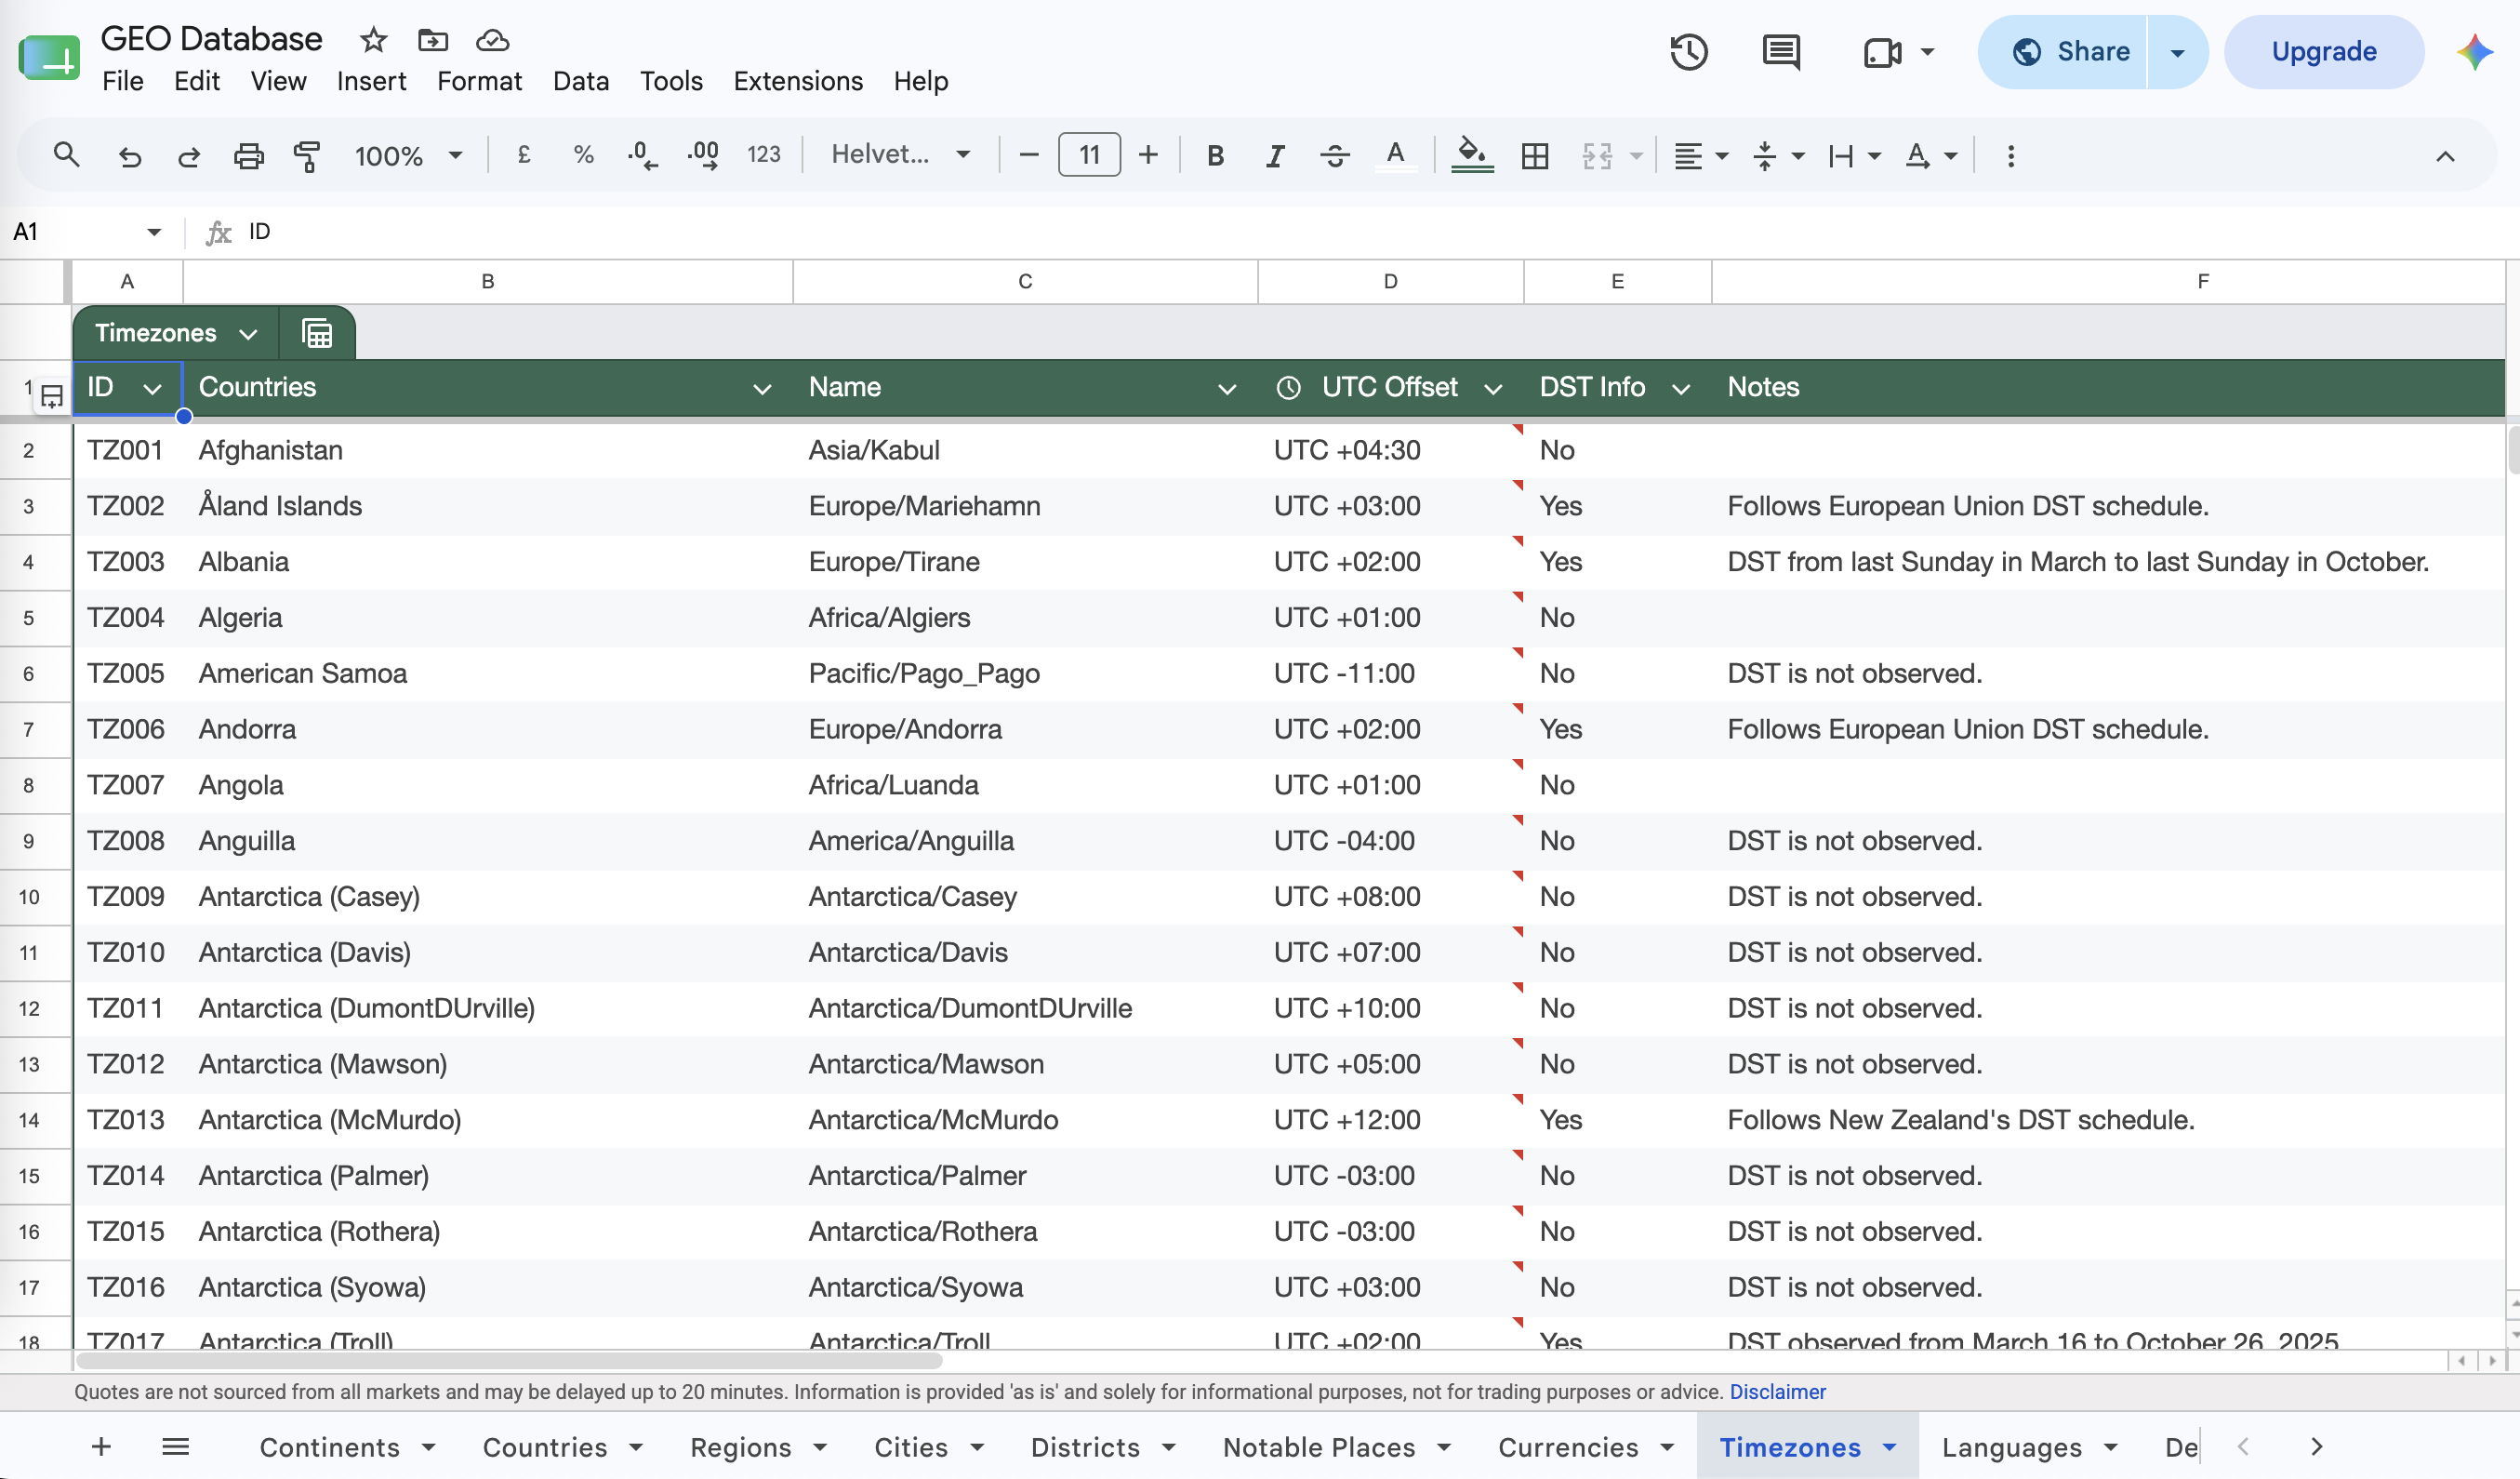Click the Gemini sparkle icon
Image resolution: width=2520 pixels, height=1479 pixels.
(x=2474, y=52)
